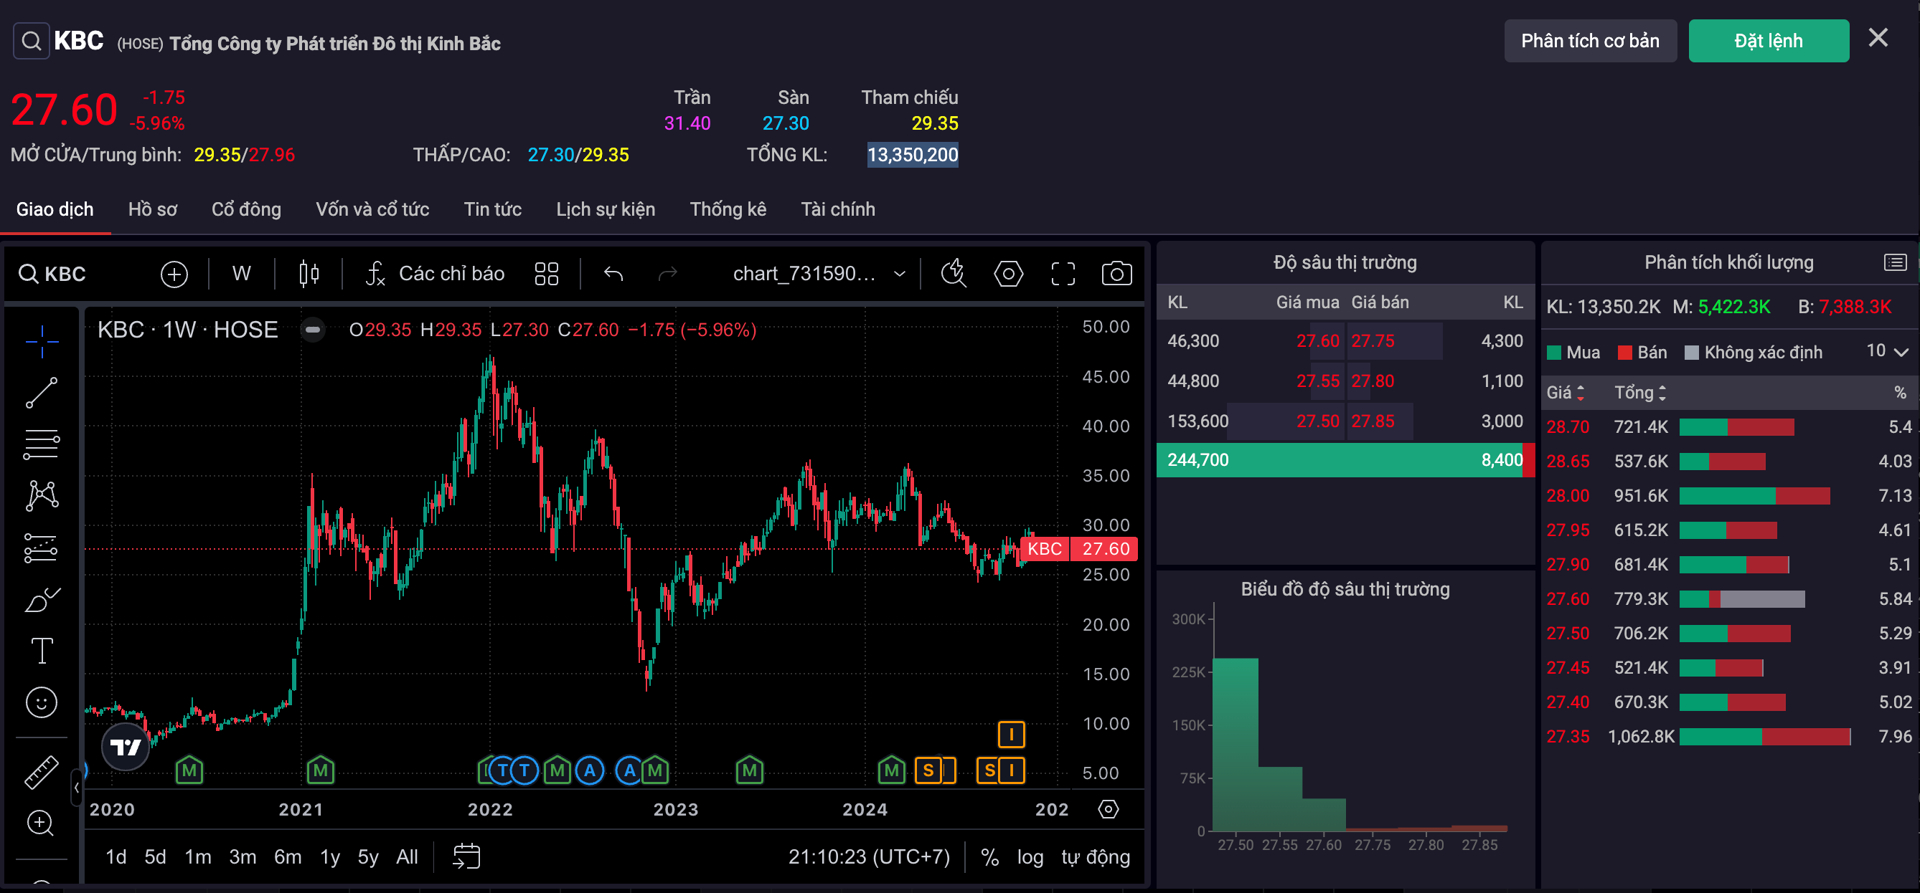
Task: Select the trend line drawing tool
Action: (x=41, y=393)
